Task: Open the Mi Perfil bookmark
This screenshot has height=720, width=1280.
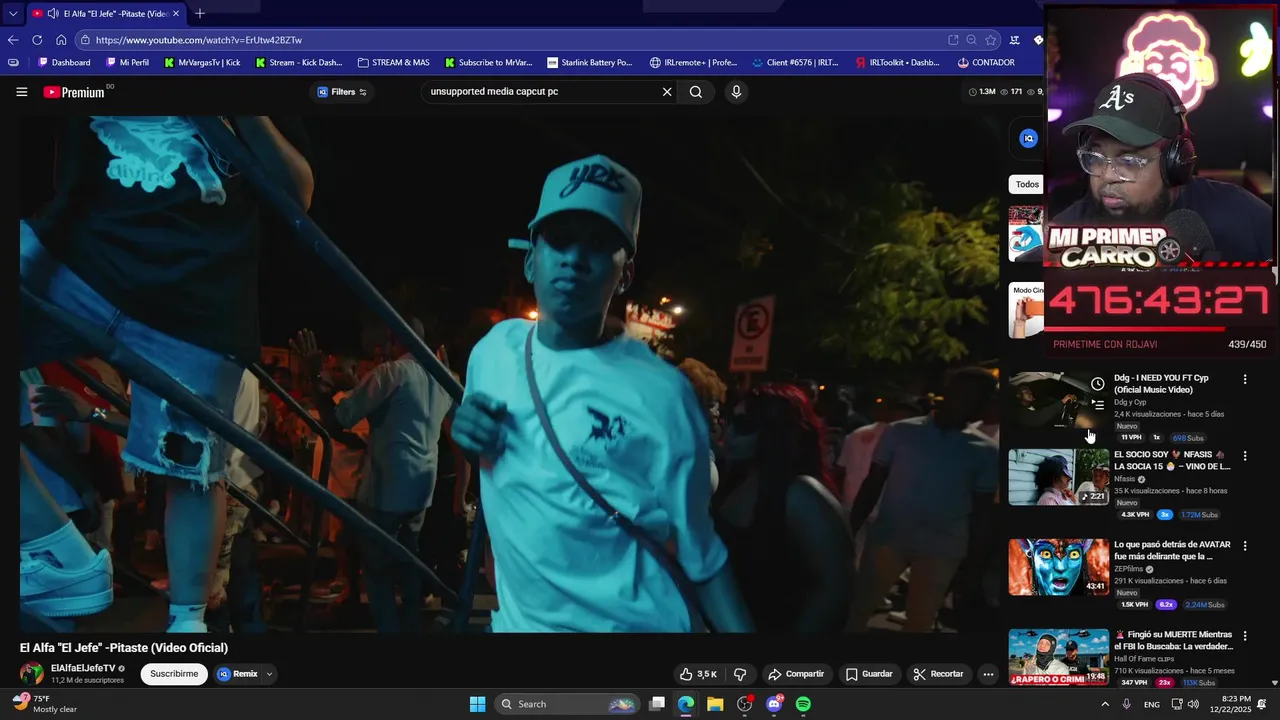Action: coord(127,62)
